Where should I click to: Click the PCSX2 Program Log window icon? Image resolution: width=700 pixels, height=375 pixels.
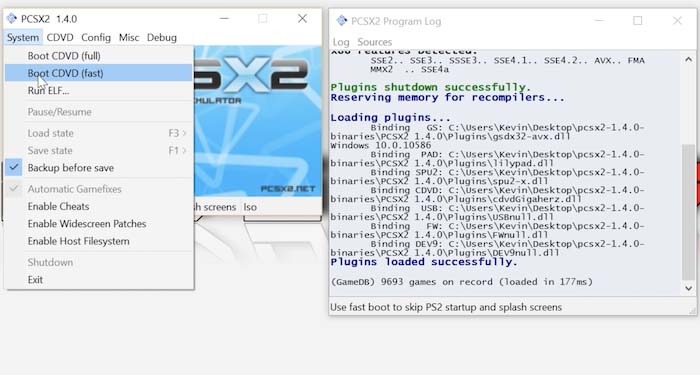342,21
